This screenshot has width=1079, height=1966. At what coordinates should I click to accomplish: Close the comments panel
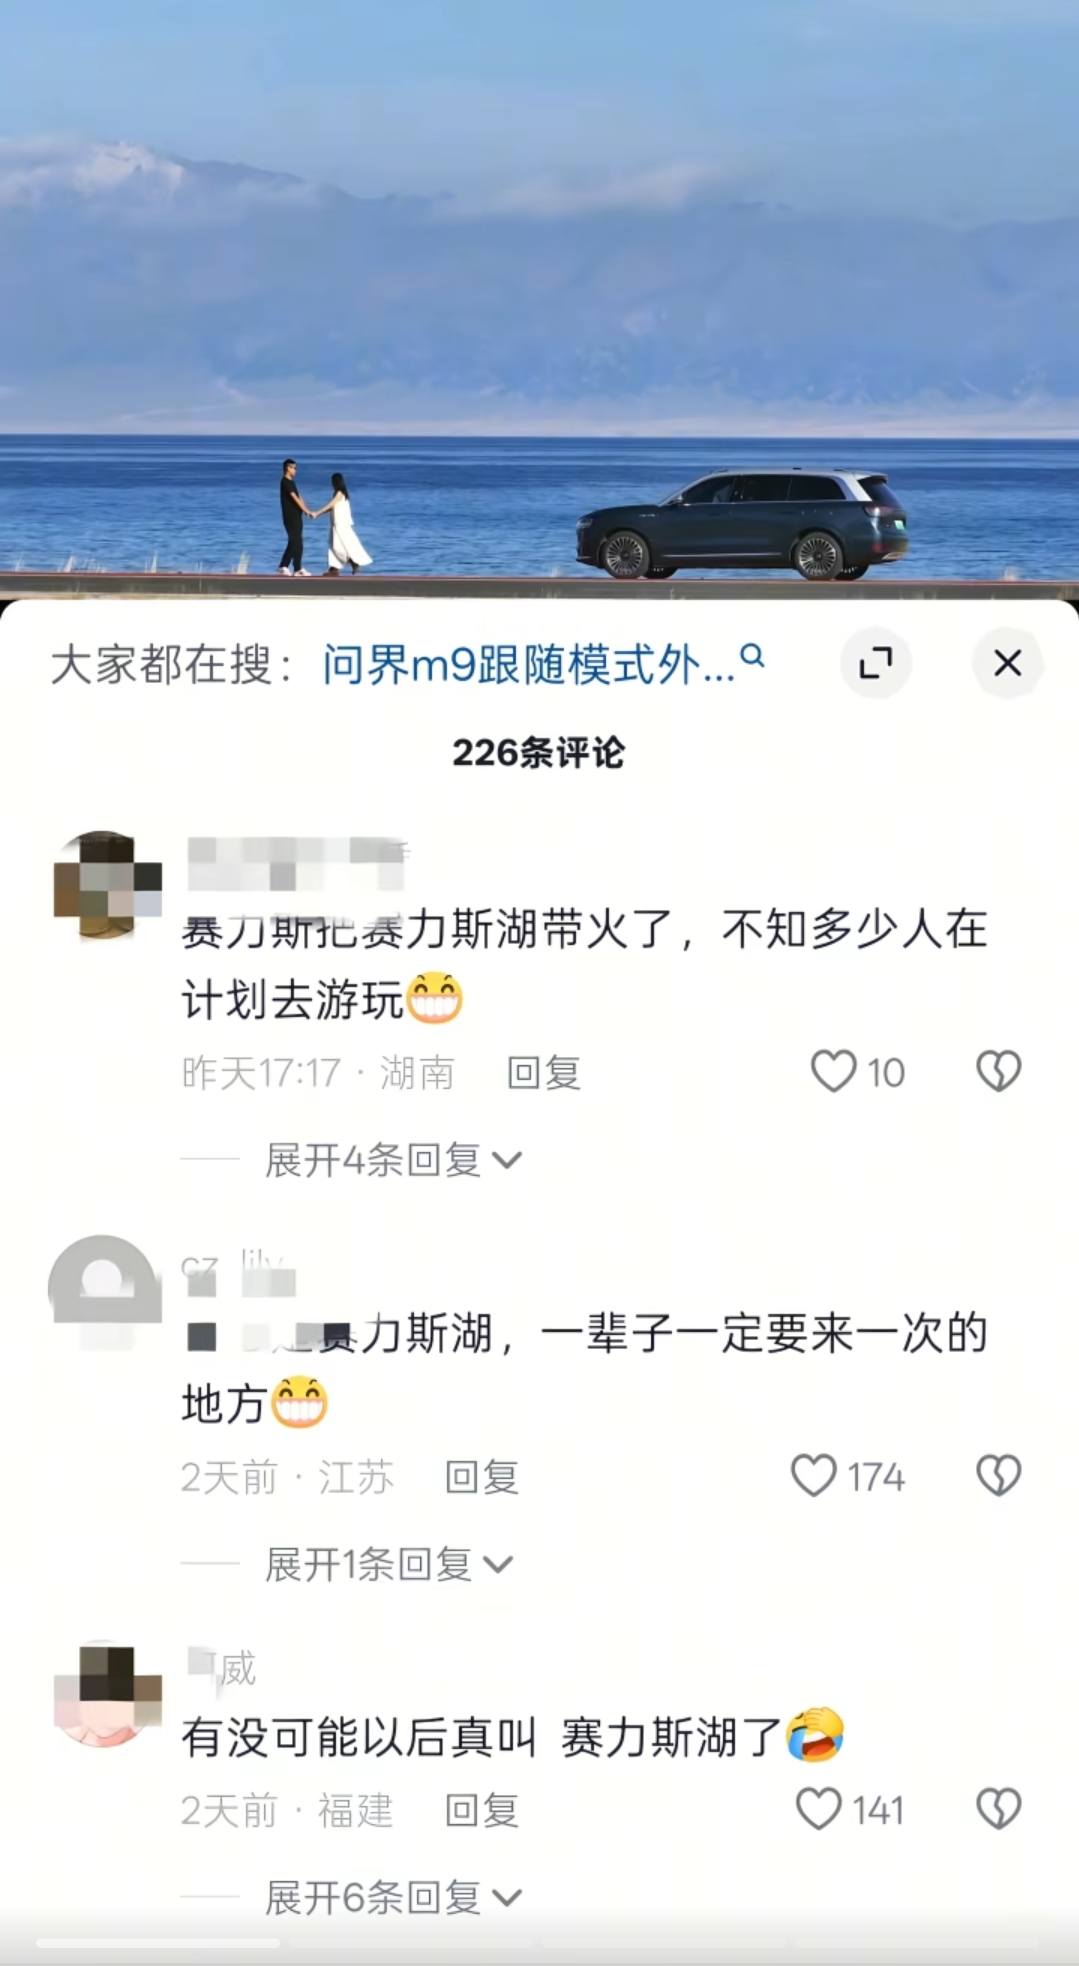[x=1007, y=663]
